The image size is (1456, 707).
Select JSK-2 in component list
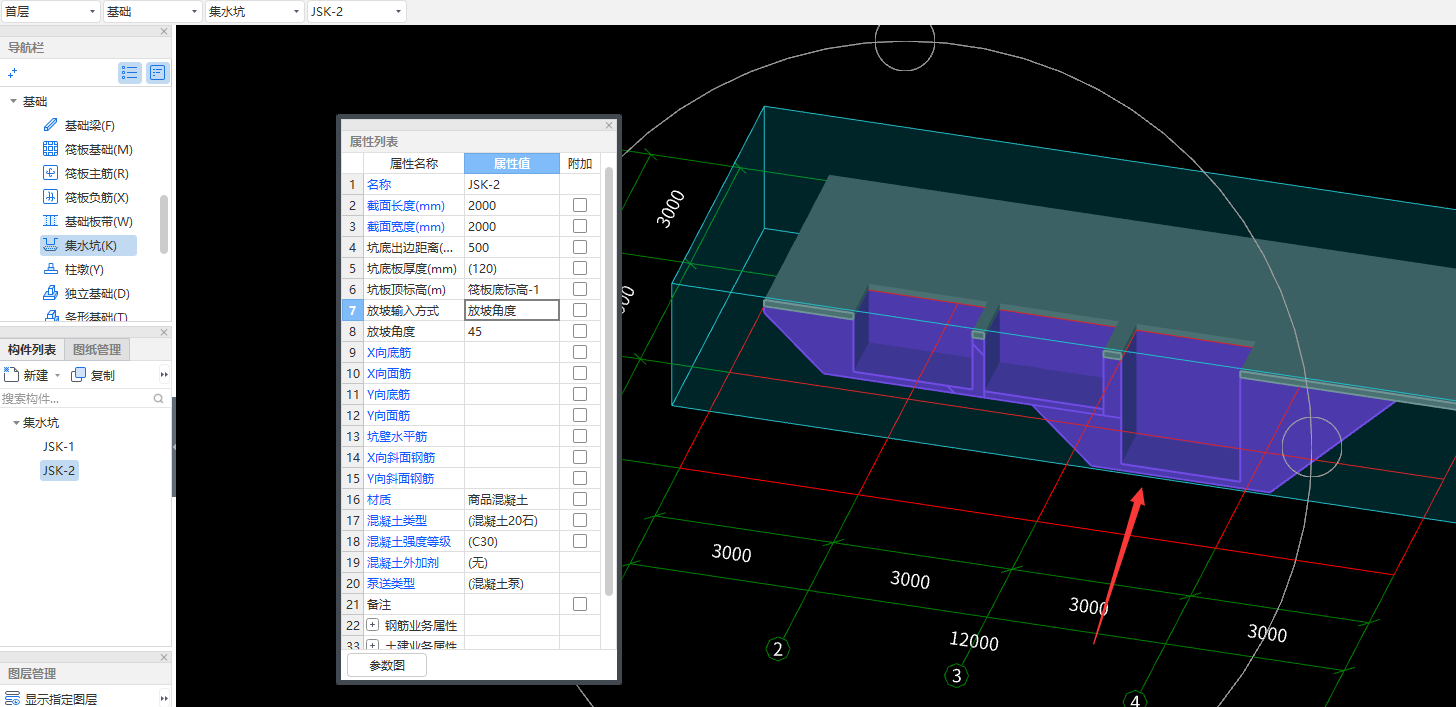pos(59,470)
